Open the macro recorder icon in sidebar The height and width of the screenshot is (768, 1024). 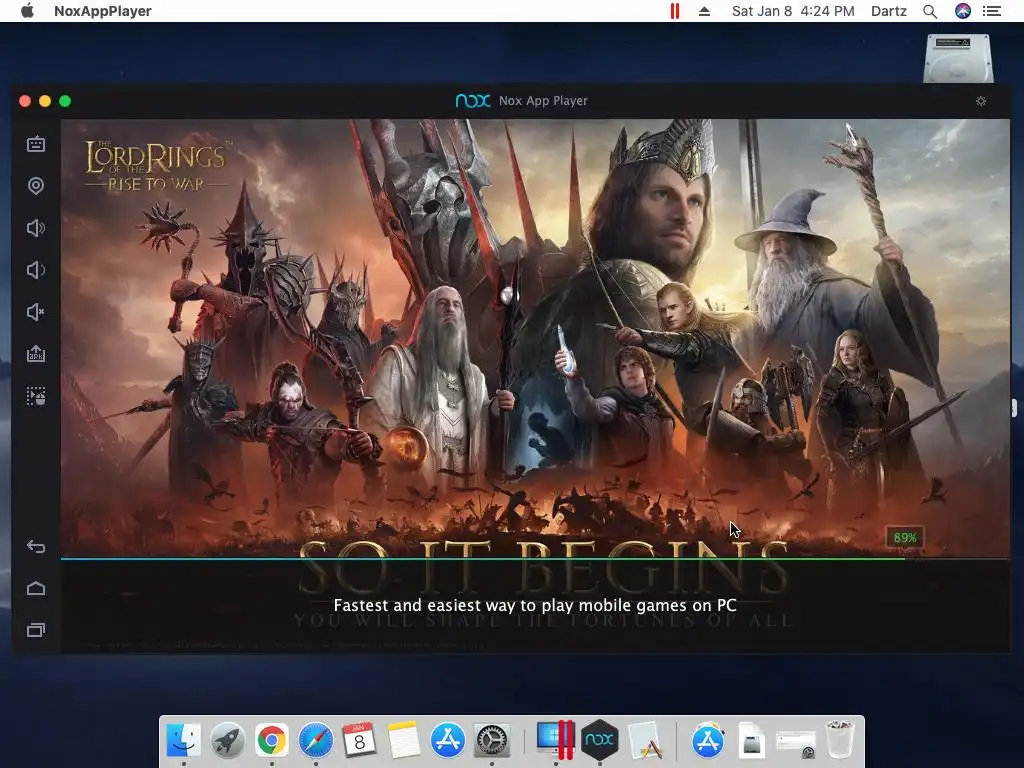pyautogui.click(x=36, y=396)
